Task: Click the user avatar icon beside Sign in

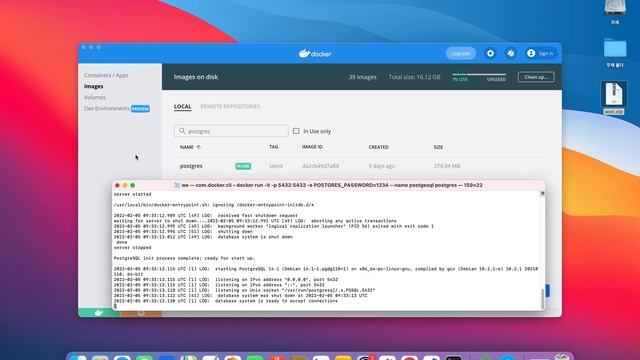Action: [531, 53]
